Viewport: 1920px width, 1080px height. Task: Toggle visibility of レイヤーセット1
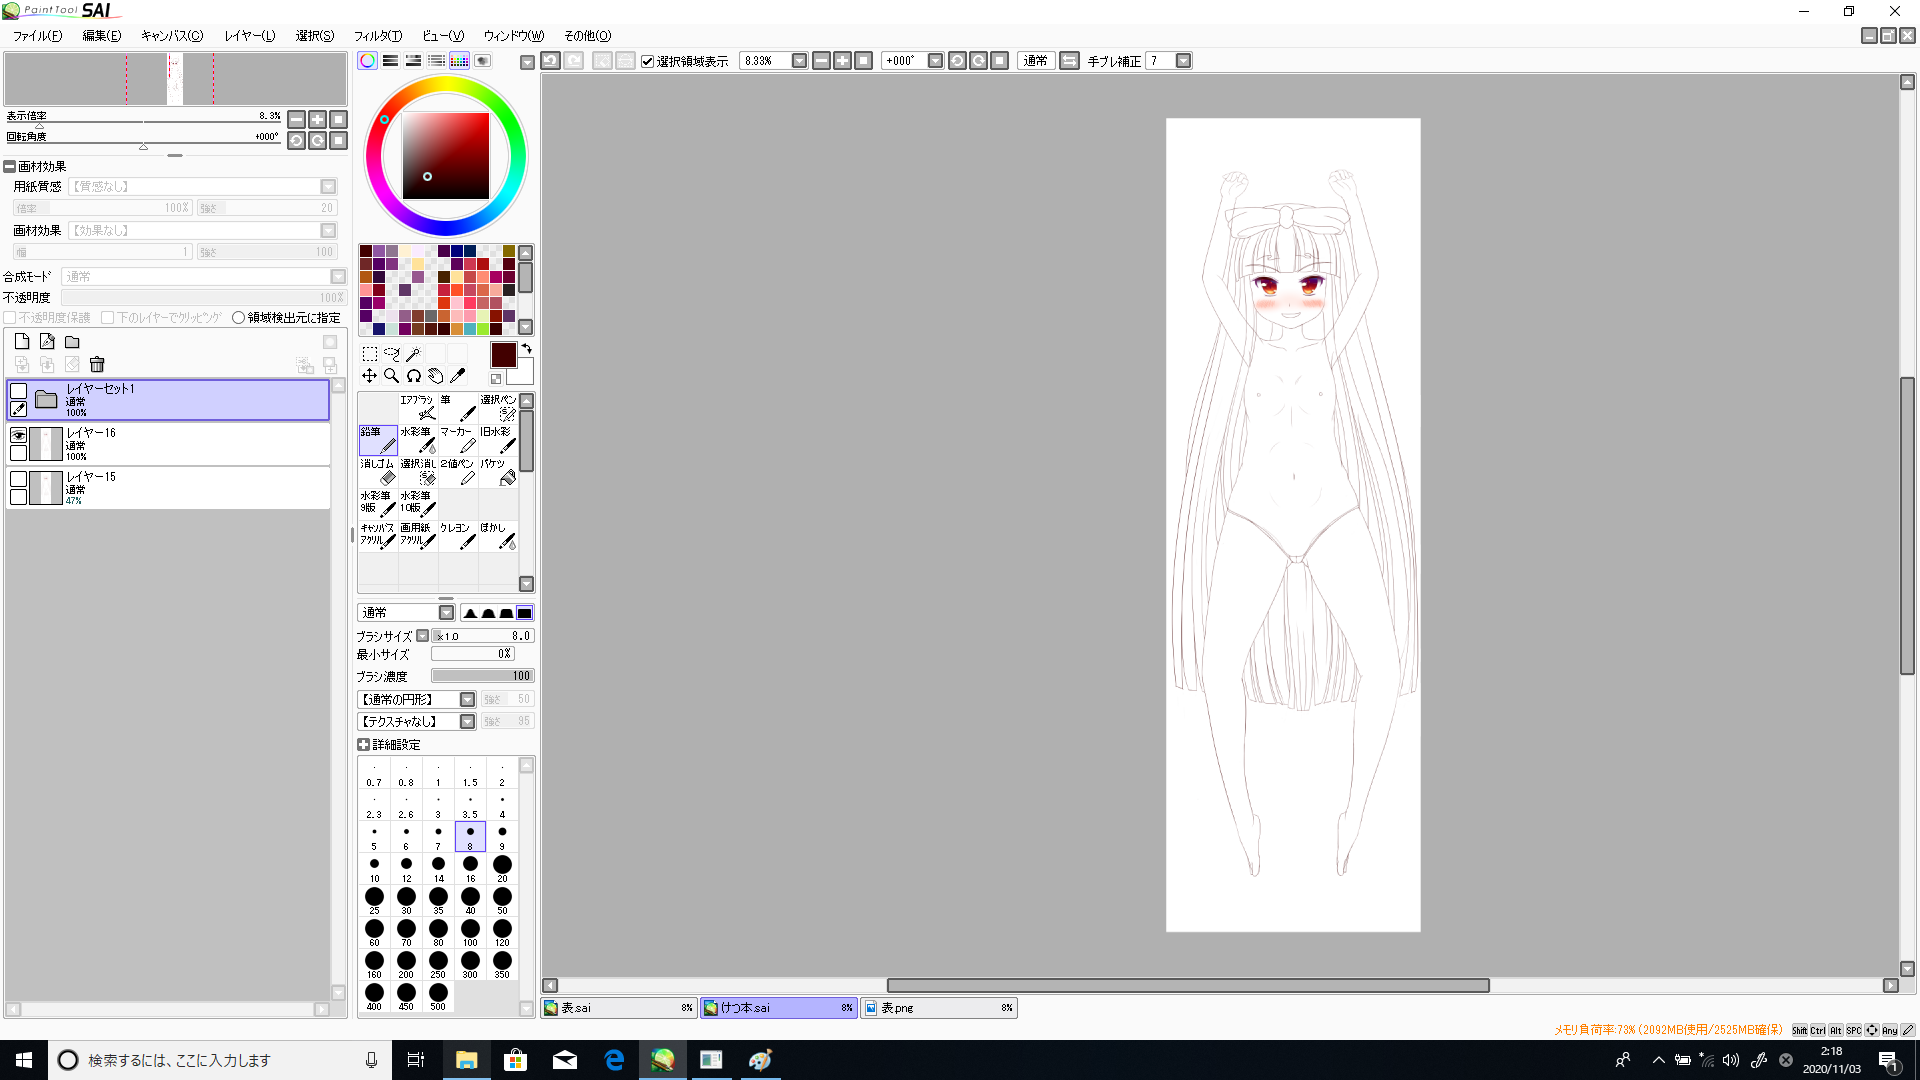coord(18,391)
